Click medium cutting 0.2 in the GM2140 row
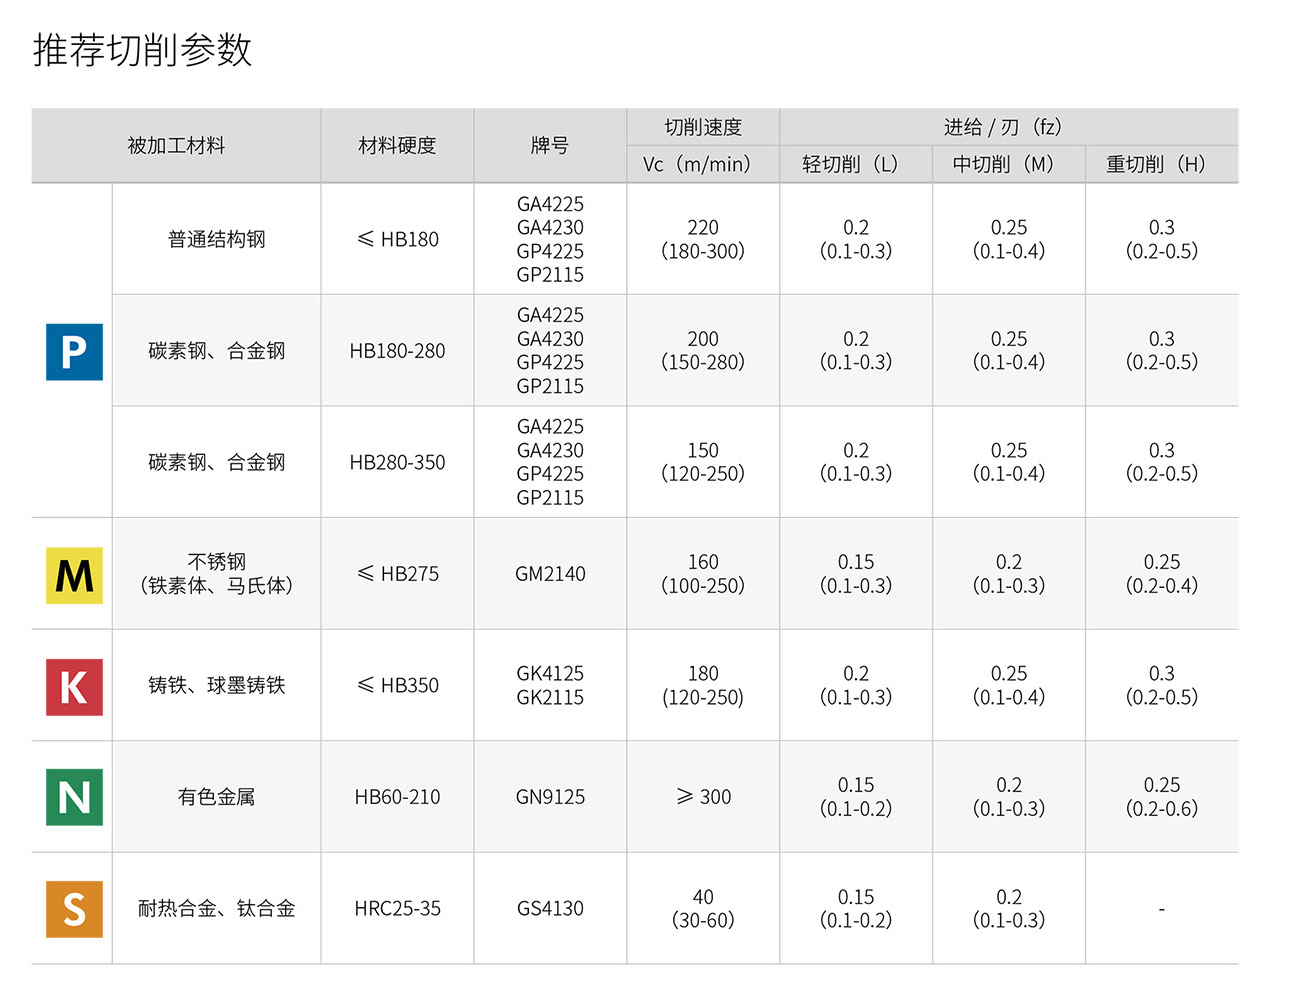The image size is (1300, 990). coord(1009,574)
